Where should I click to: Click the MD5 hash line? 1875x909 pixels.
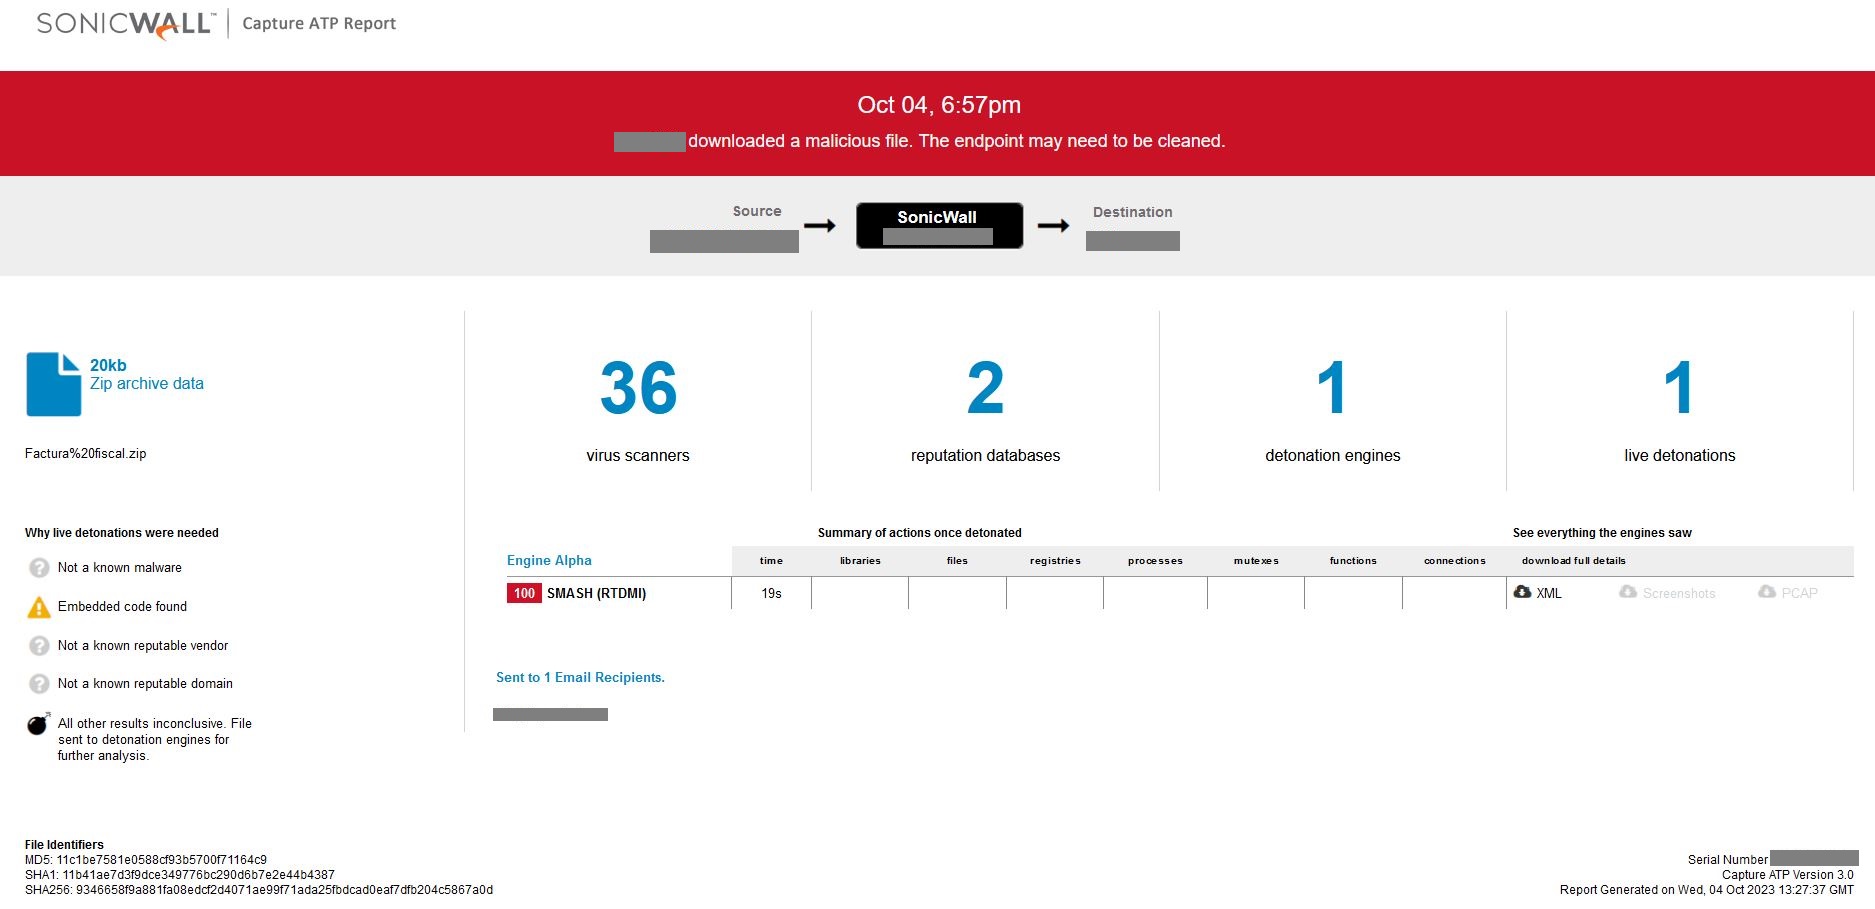coord(146,860)
